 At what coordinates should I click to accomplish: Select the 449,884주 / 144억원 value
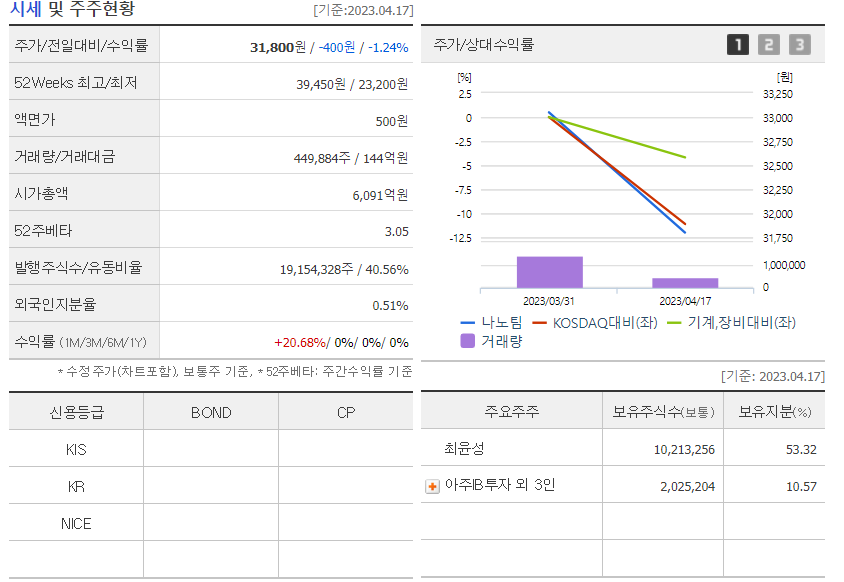click(x=351, y=158)
